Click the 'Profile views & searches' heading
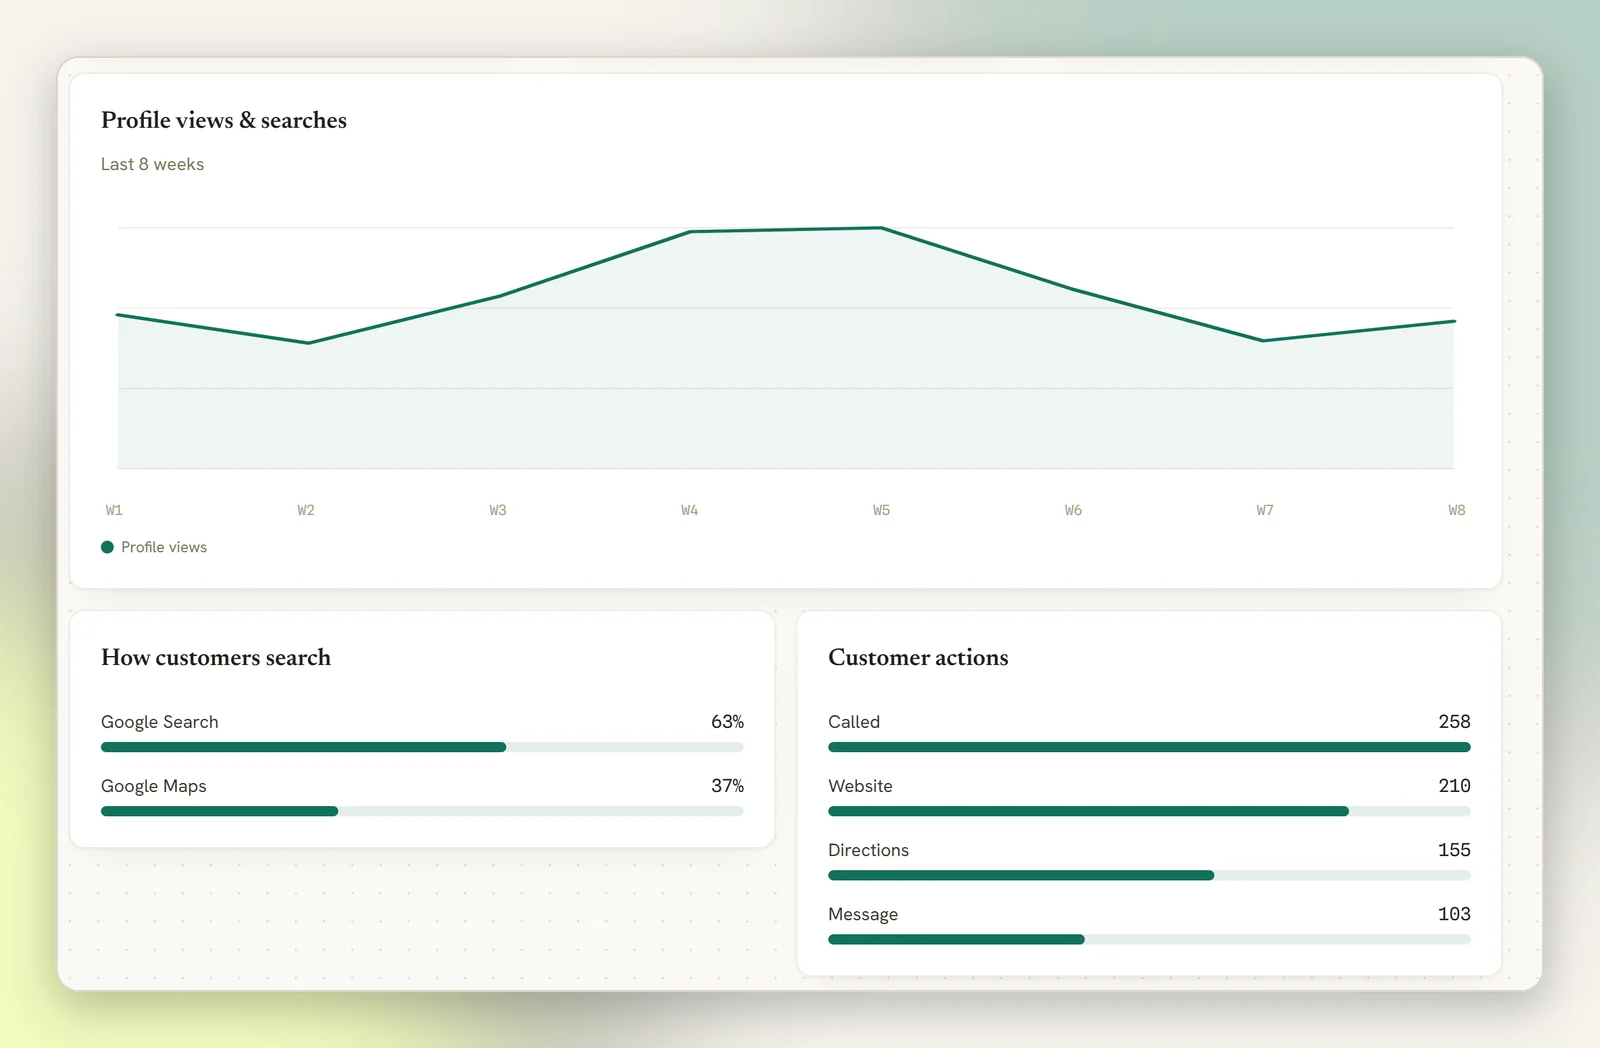 tap(224, 120)
